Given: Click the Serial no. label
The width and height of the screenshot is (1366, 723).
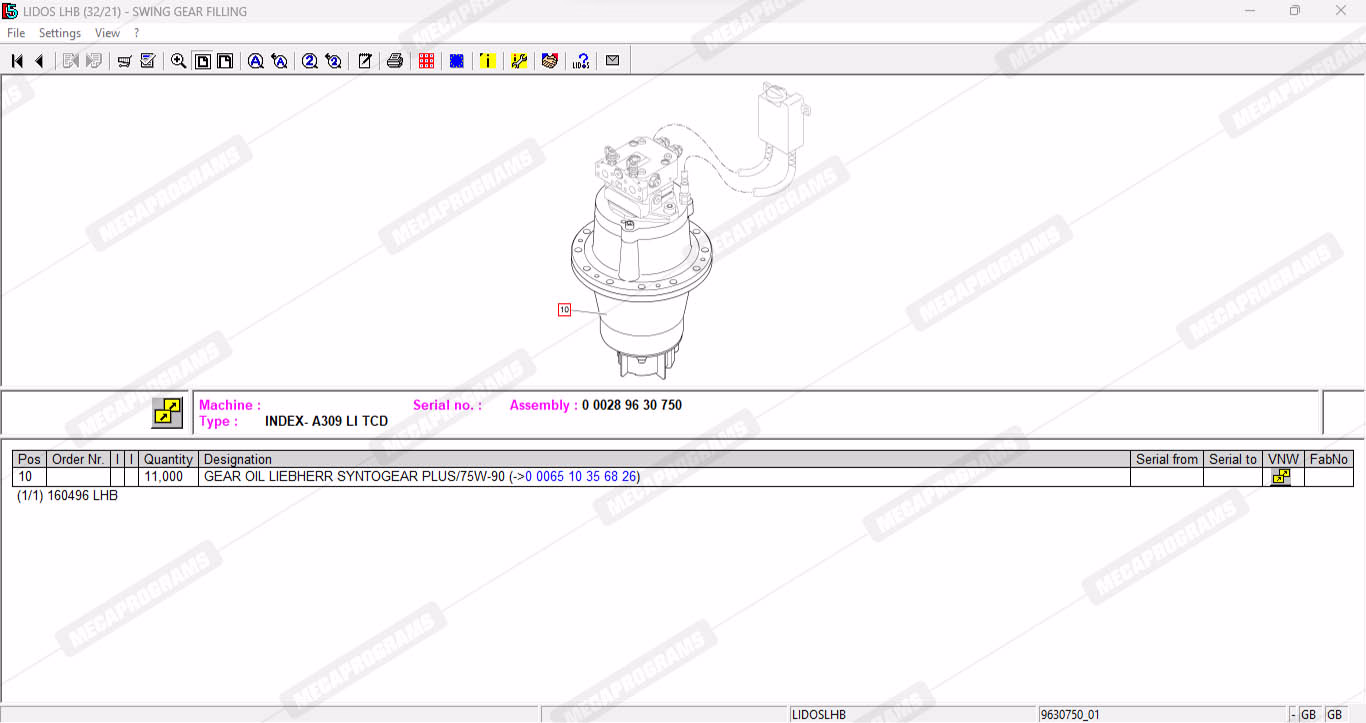Looking at the screenshot, I should (x=447, y=405).
